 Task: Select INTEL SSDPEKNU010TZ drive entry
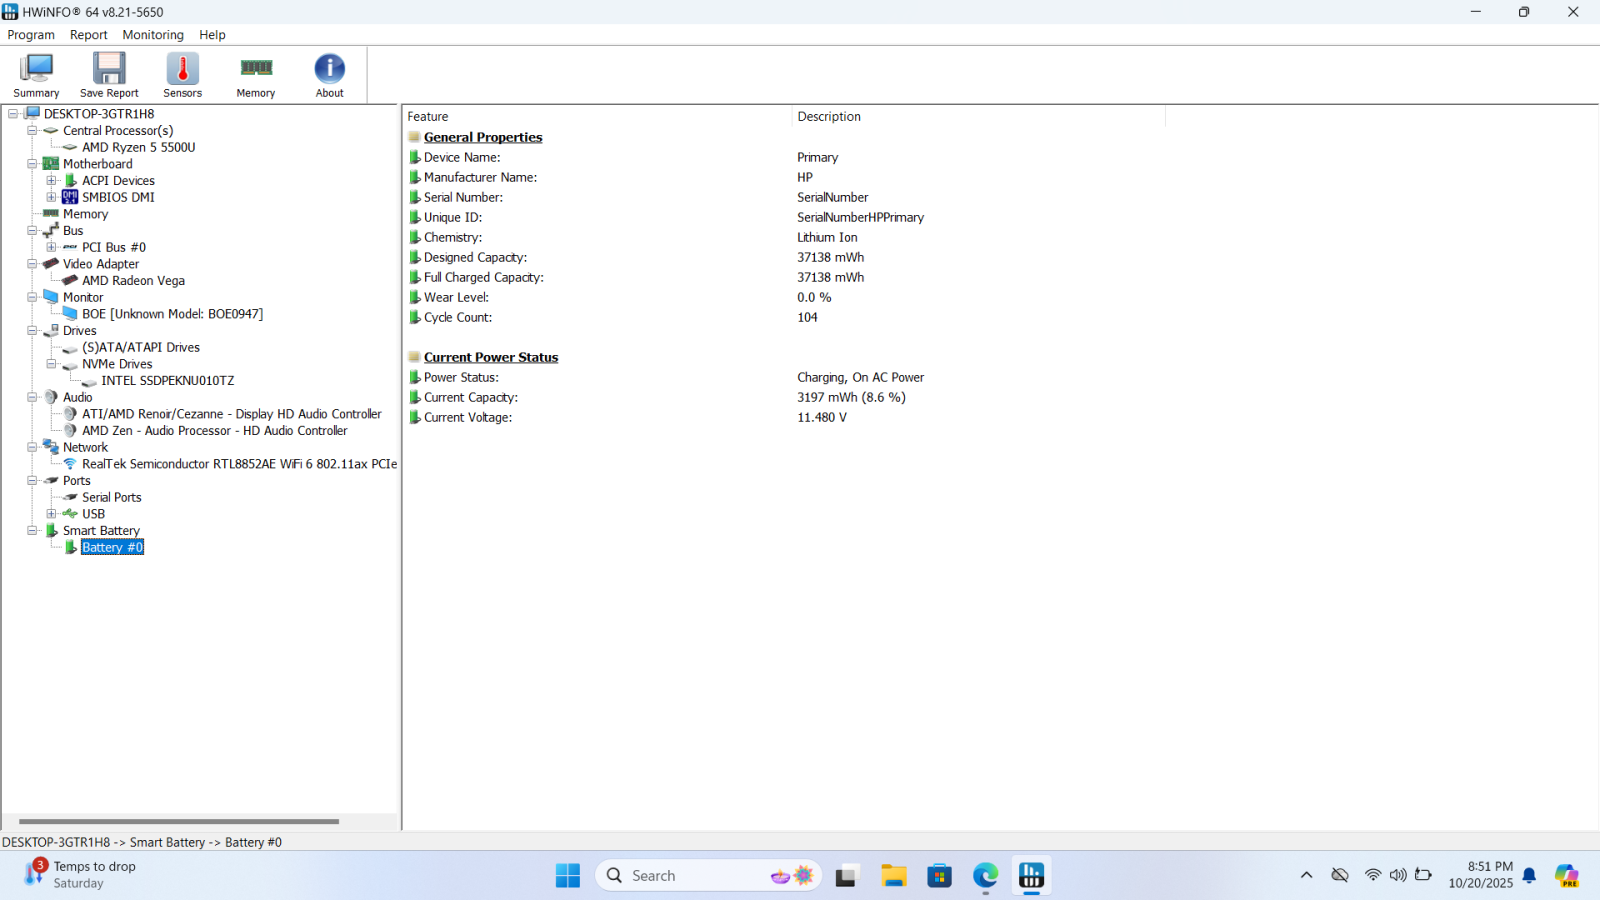pos(167,381)
